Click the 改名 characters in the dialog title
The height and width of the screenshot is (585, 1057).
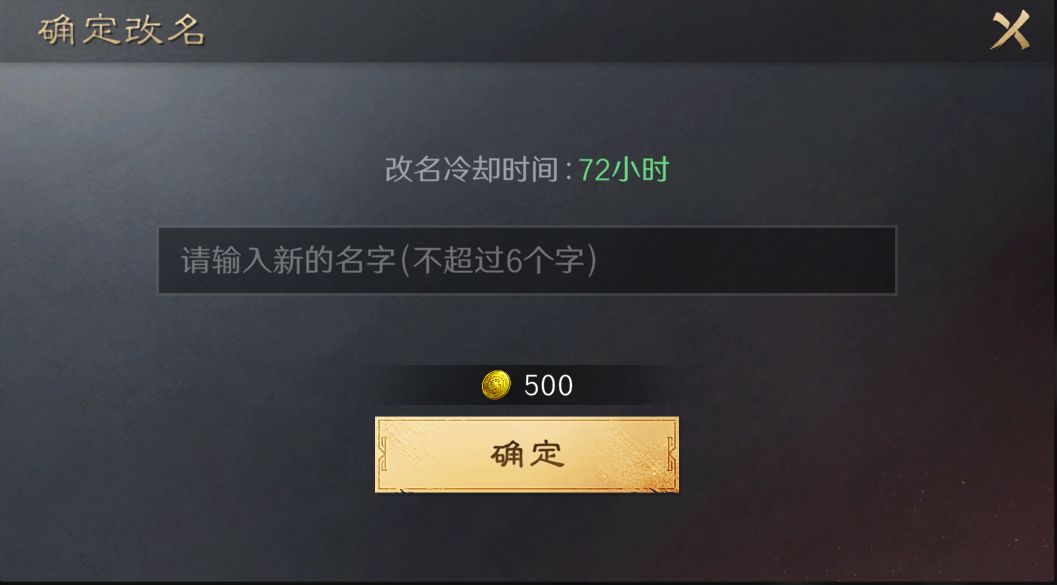164,30
